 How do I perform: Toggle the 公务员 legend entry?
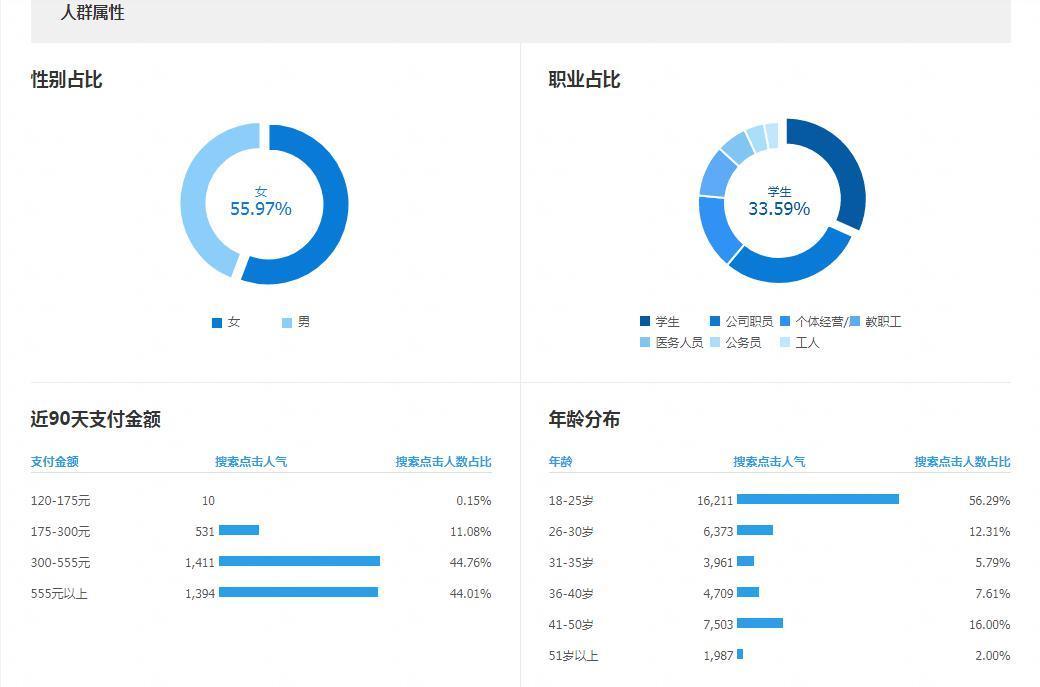click(x=736, y=343)
